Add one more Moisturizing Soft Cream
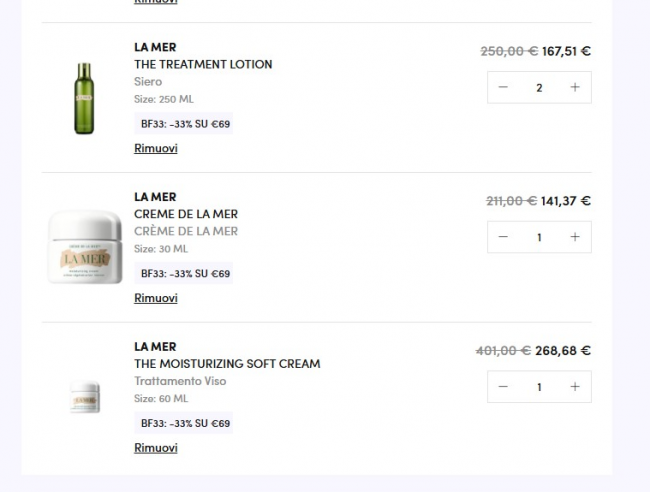The width and height of the screenshot is (650, 492). point(575,387)
